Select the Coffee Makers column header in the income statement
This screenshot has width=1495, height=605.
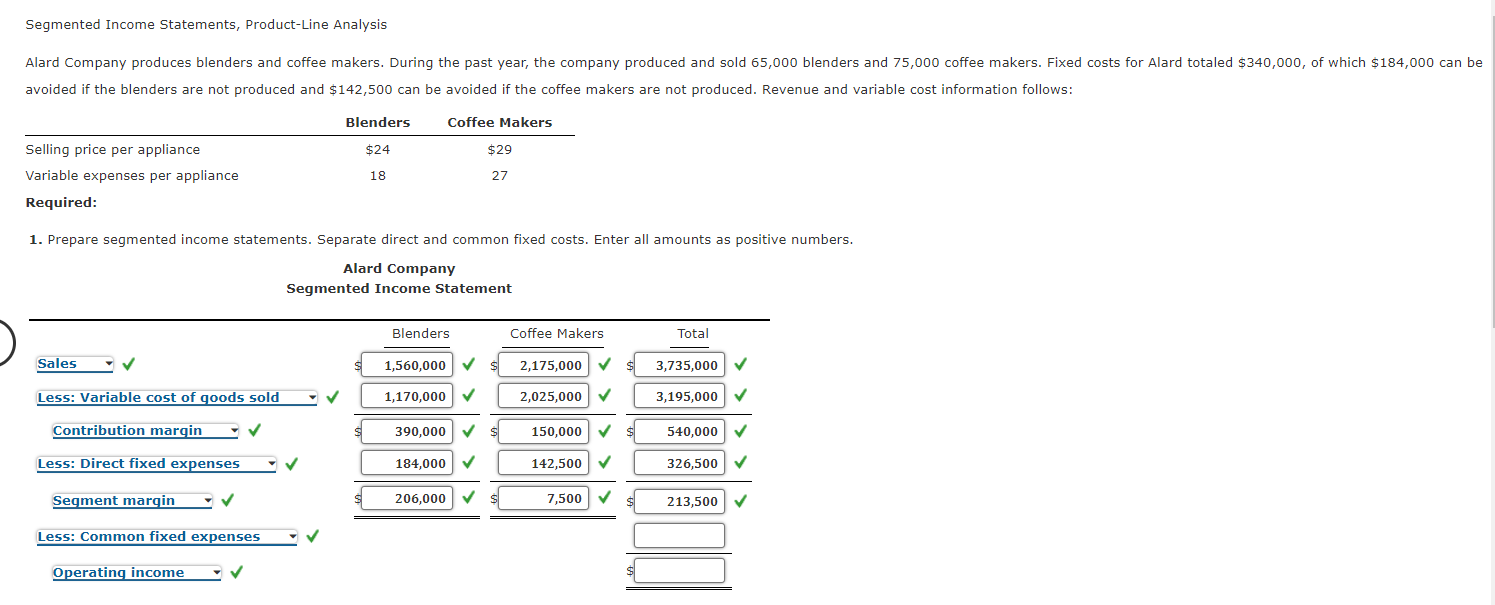(557, 334)
